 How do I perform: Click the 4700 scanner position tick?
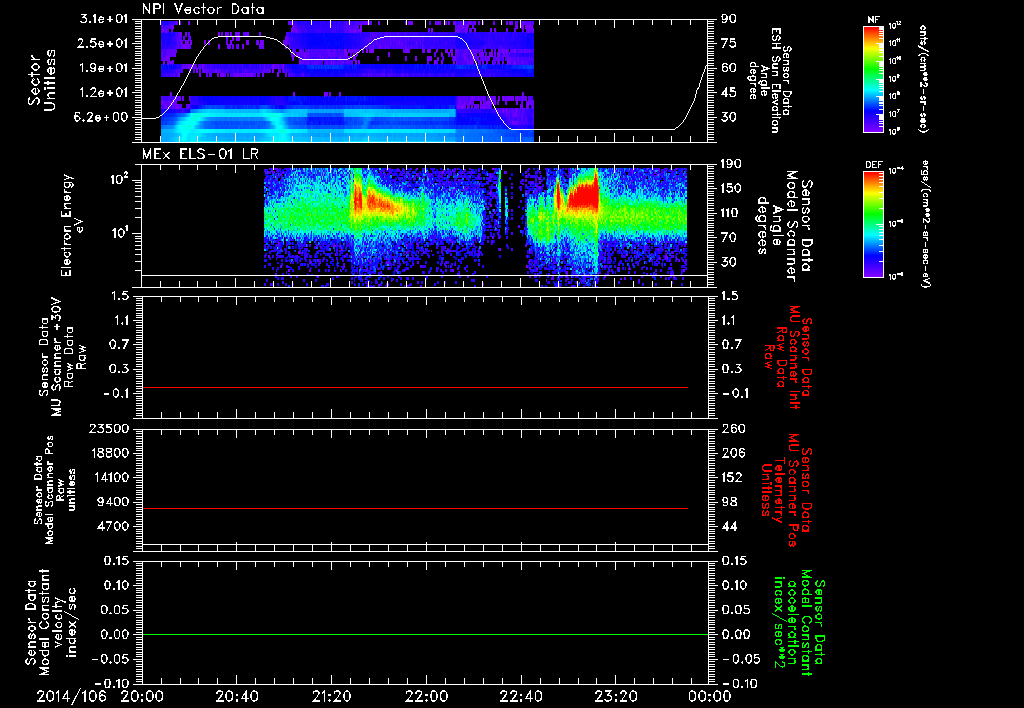pos(113,526)
